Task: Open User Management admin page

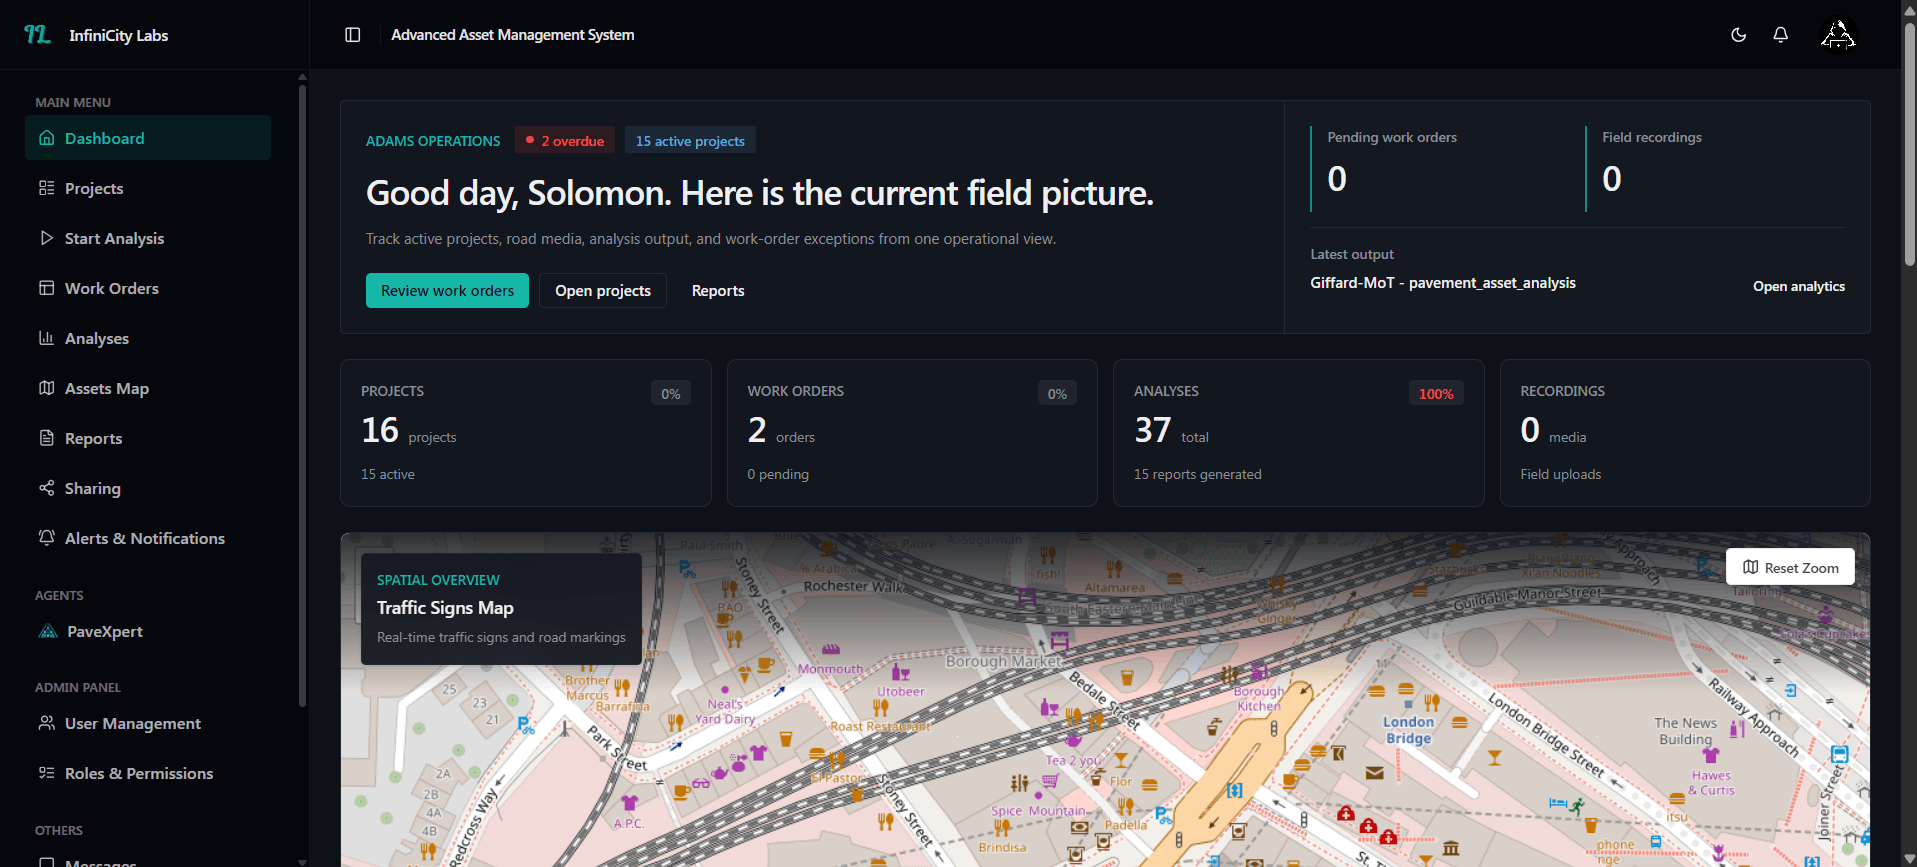Action: 148,723
